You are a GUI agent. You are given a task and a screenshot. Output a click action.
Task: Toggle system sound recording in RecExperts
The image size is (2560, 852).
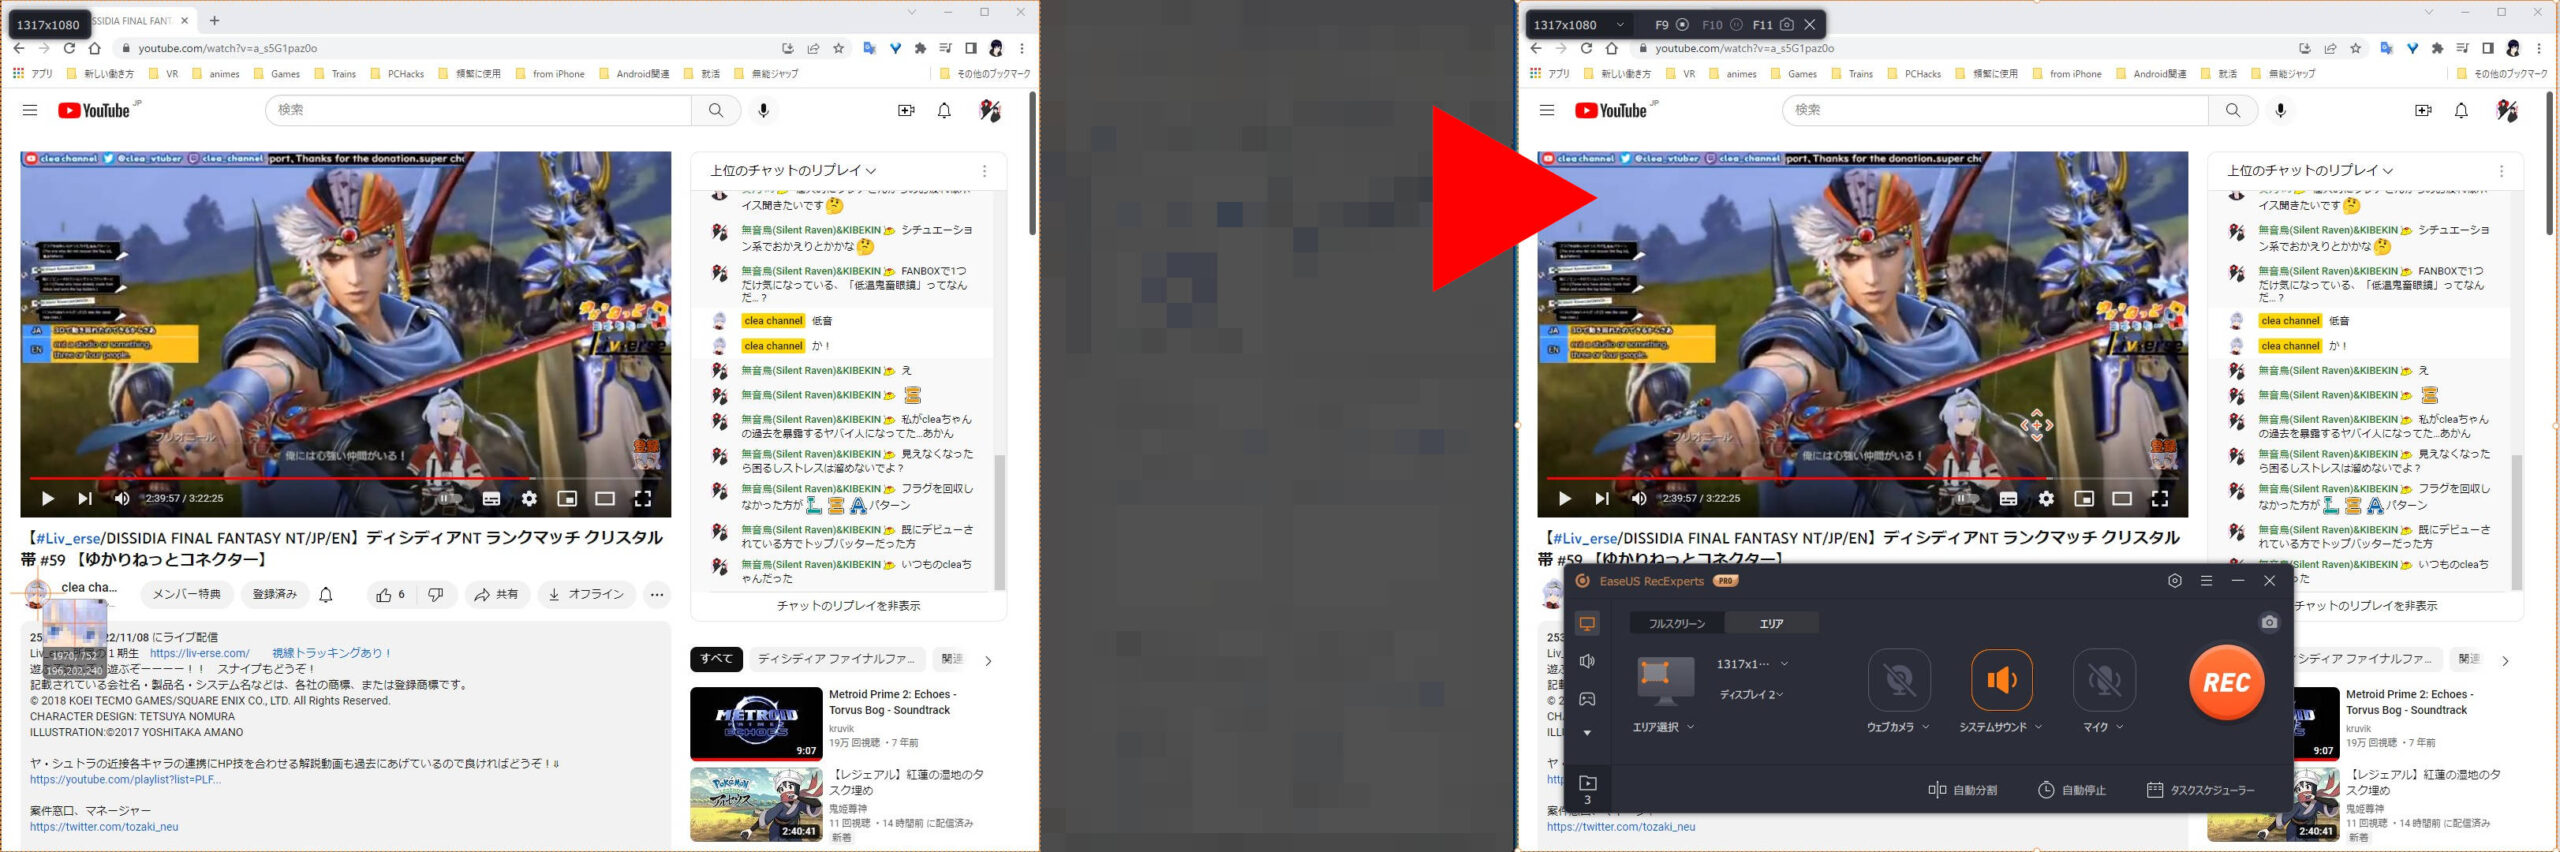coord(2001,681)
